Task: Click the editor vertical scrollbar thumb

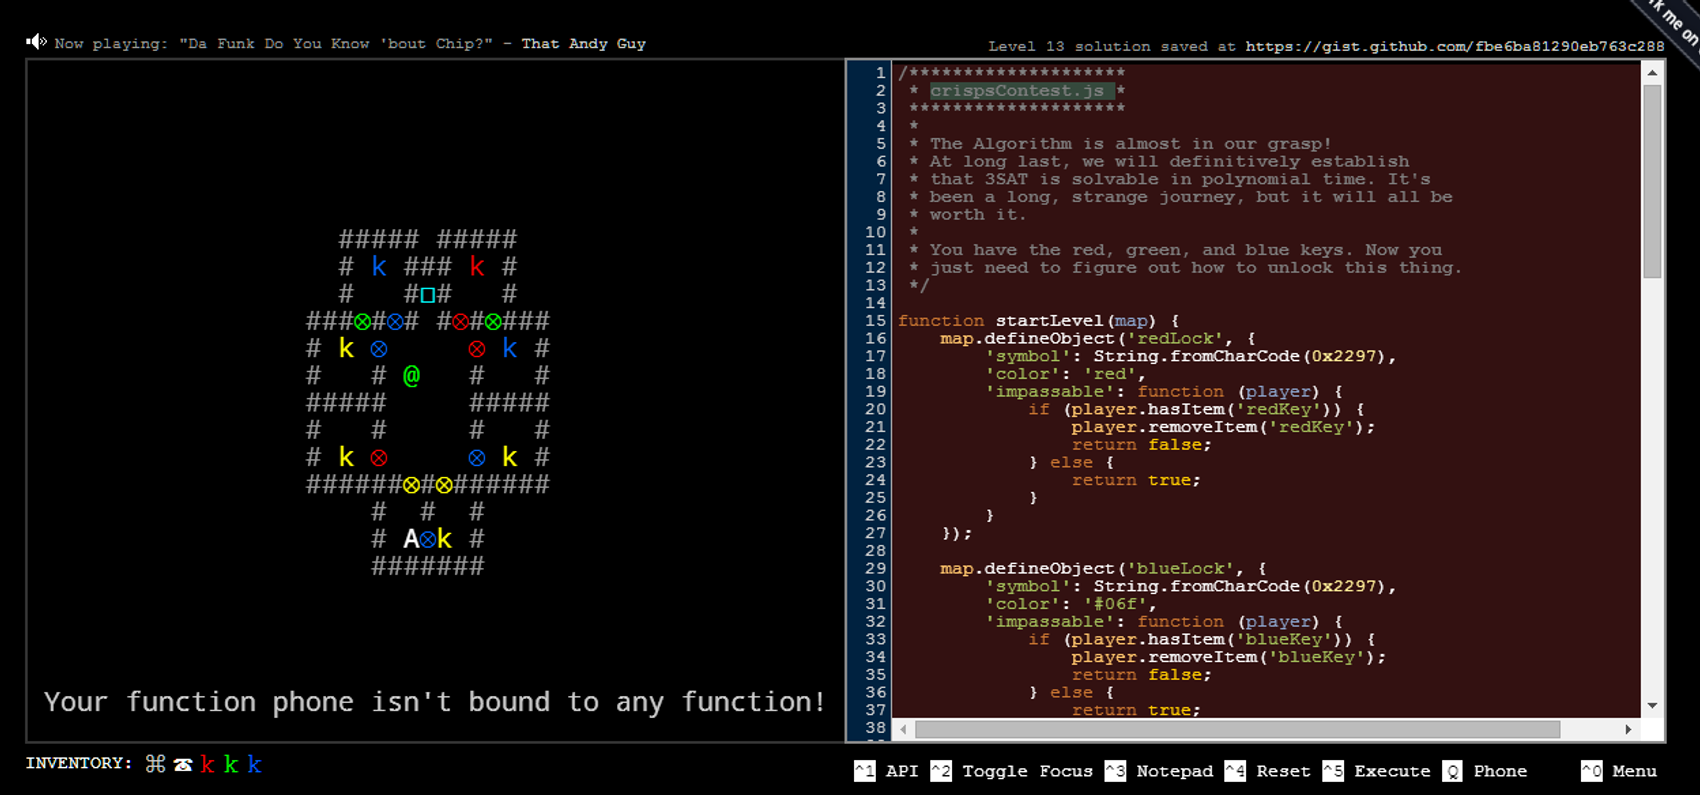Action: pyautogui.click(x=1652, y=181)
